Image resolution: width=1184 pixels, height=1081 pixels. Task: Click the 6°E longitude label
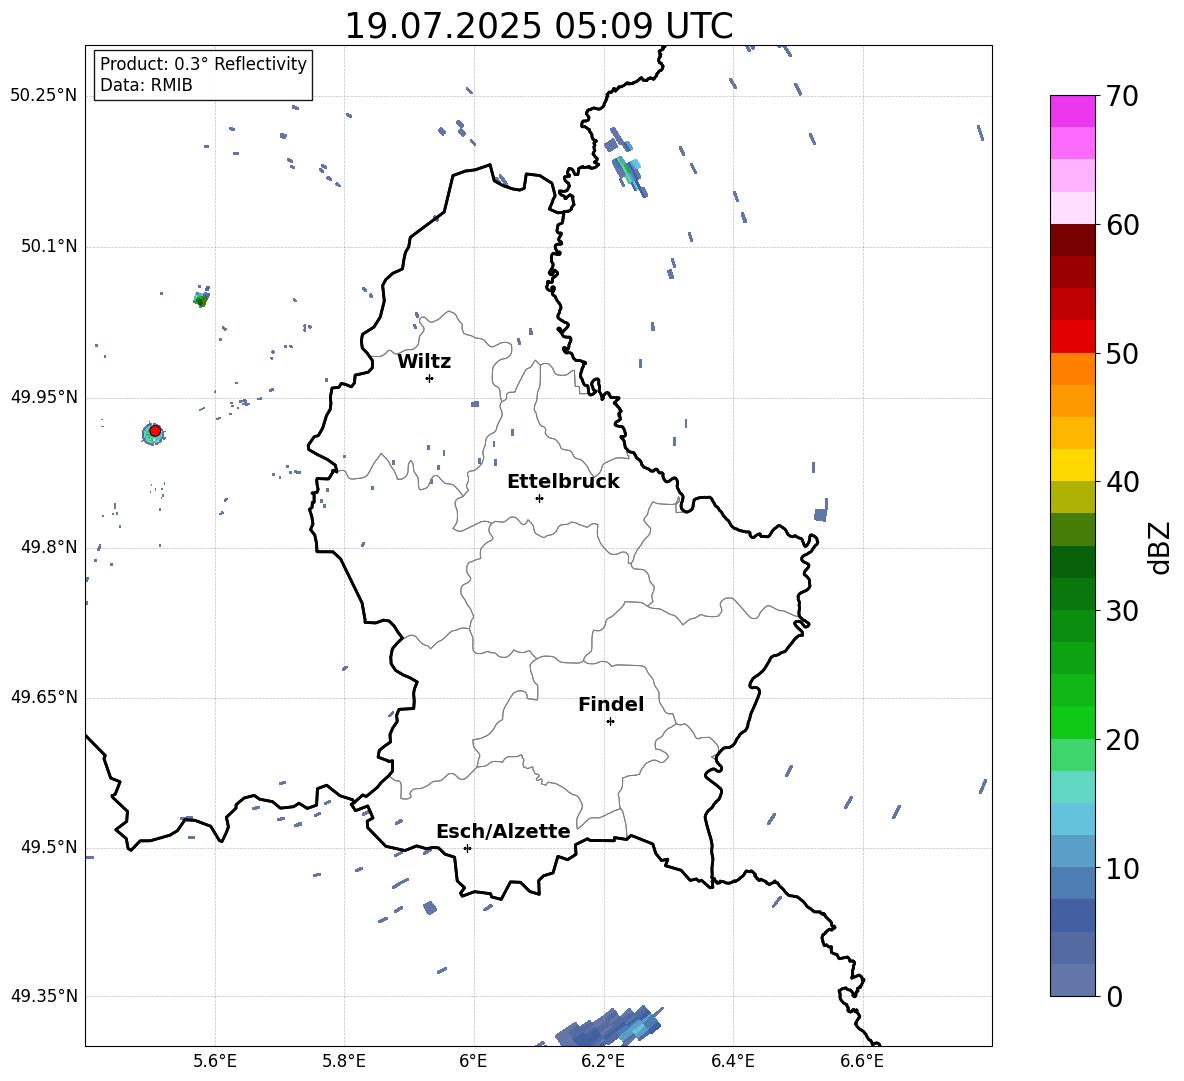(473, 1061)
